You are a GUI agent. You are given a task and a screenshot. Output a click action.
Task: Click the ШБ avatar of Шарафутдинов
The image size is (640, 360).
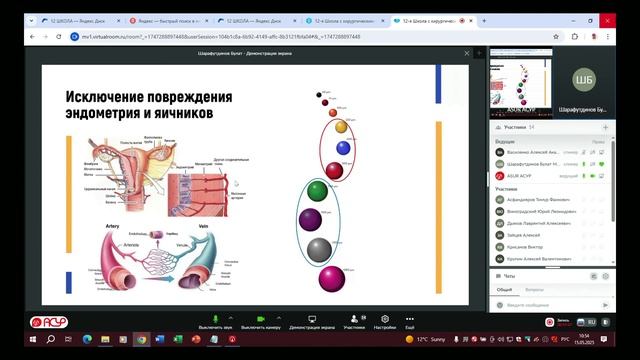coord(584,80)
